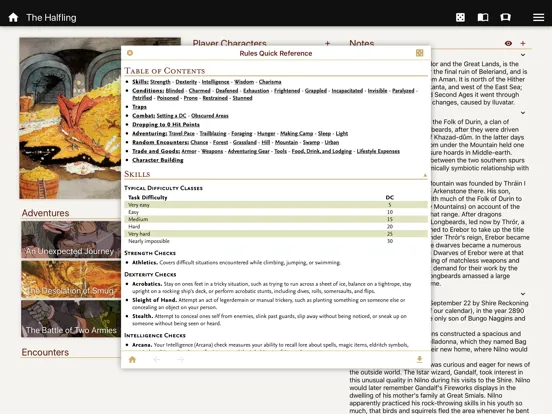552x414 pixels.
Task: Open the hamburger menu
Action: pos(538,17)
